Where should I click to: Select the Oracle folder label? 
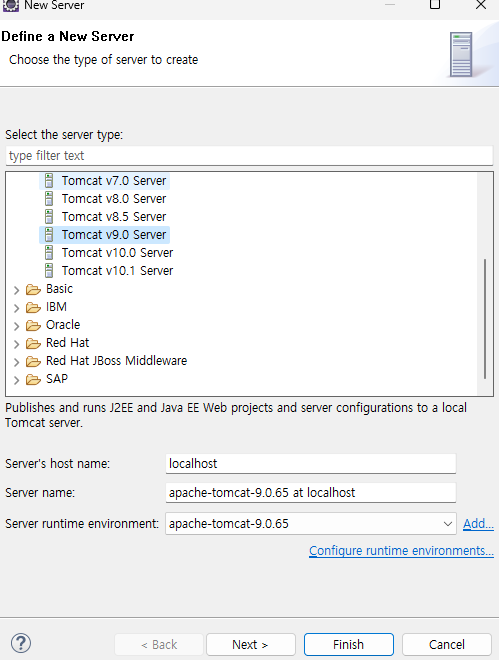click(63, 325)
